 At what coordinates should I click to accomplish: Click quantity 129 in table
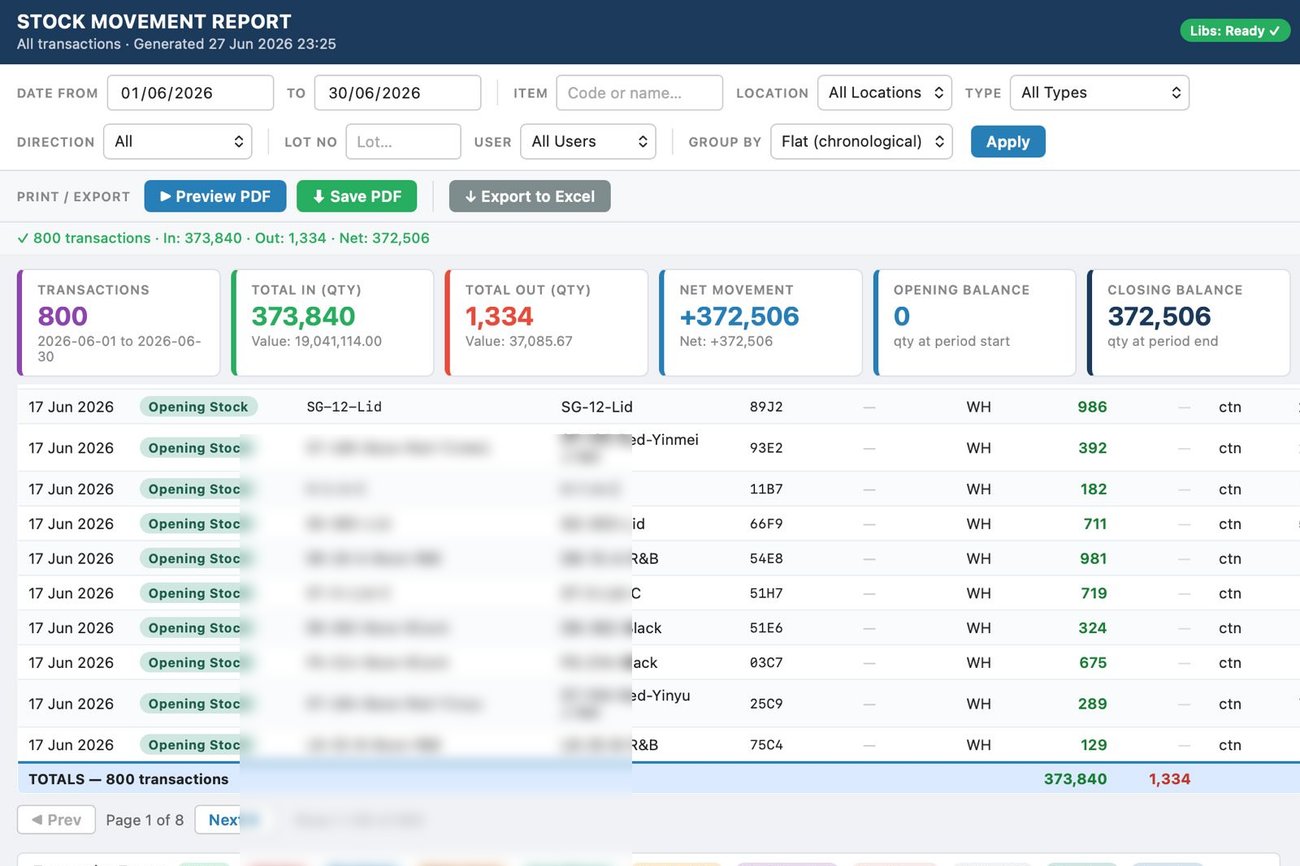(x=1093, y=745)
